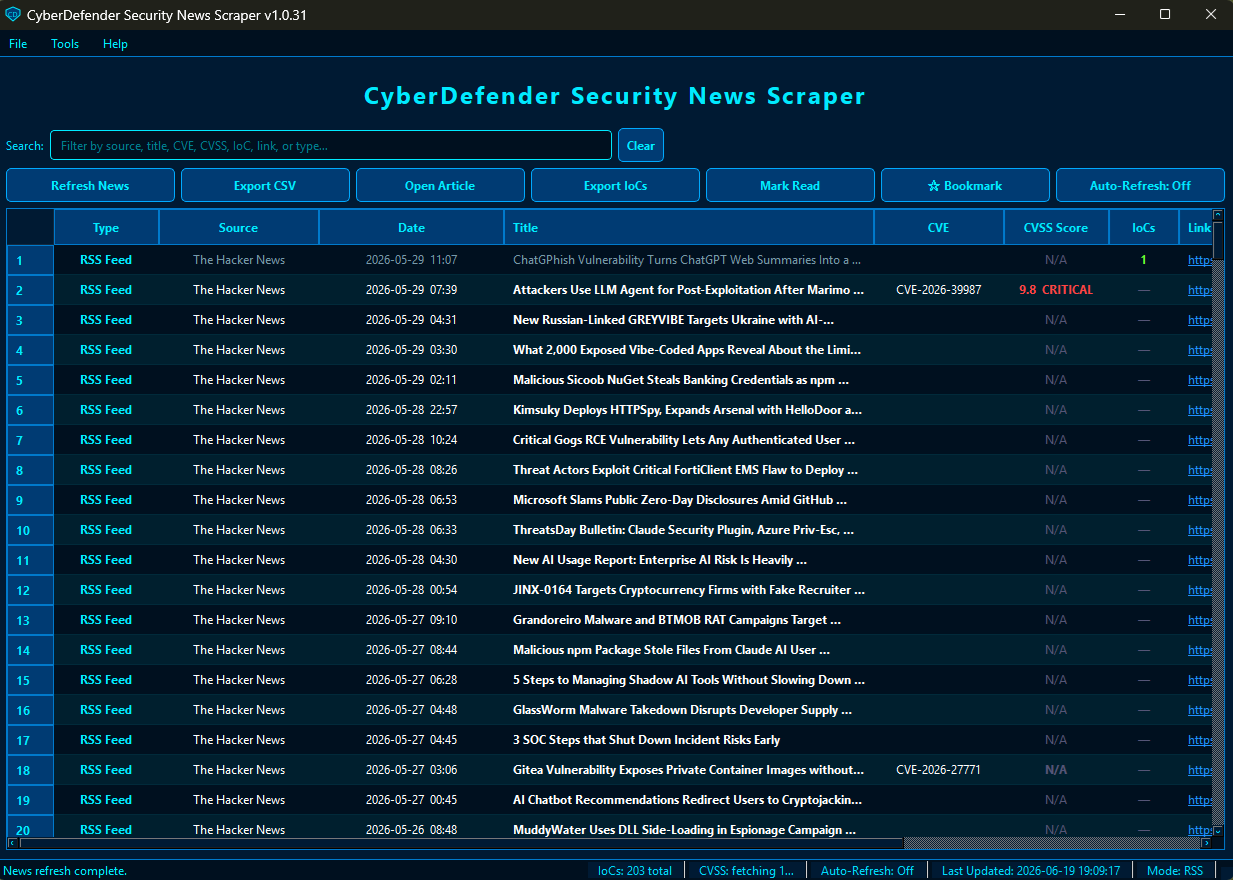Select the GREYVIBE Targets Ukraine article
This screenshot has height=880, width=1233.
(674, 320)
